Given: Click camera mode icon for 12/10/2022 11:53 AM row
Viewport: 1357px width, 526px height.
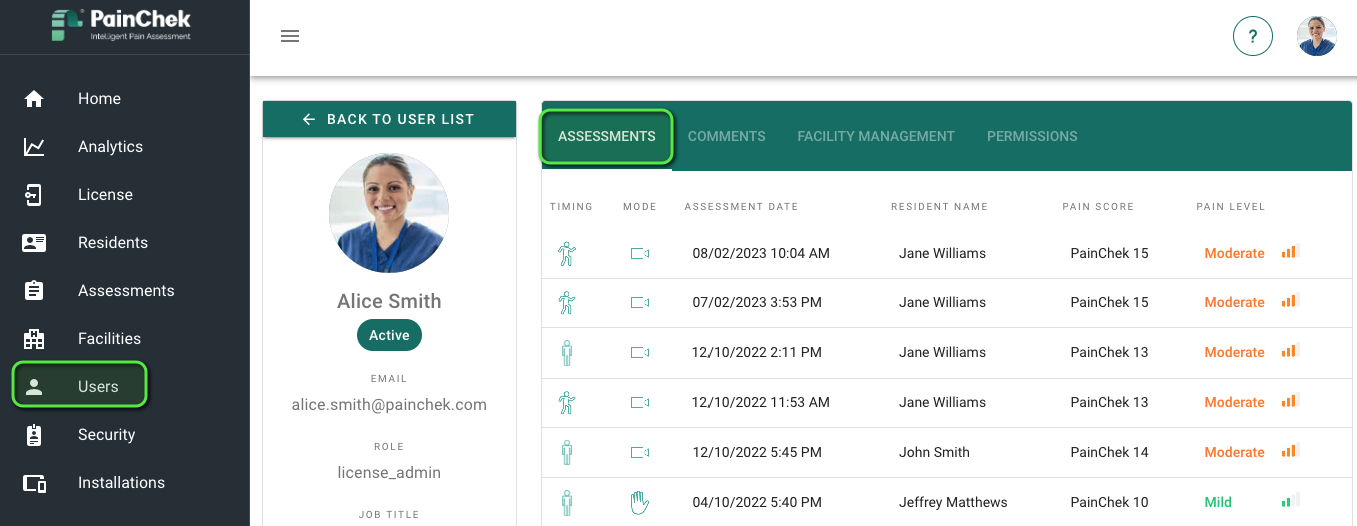Looking at the screenshot, I should (x=640, y=403).
